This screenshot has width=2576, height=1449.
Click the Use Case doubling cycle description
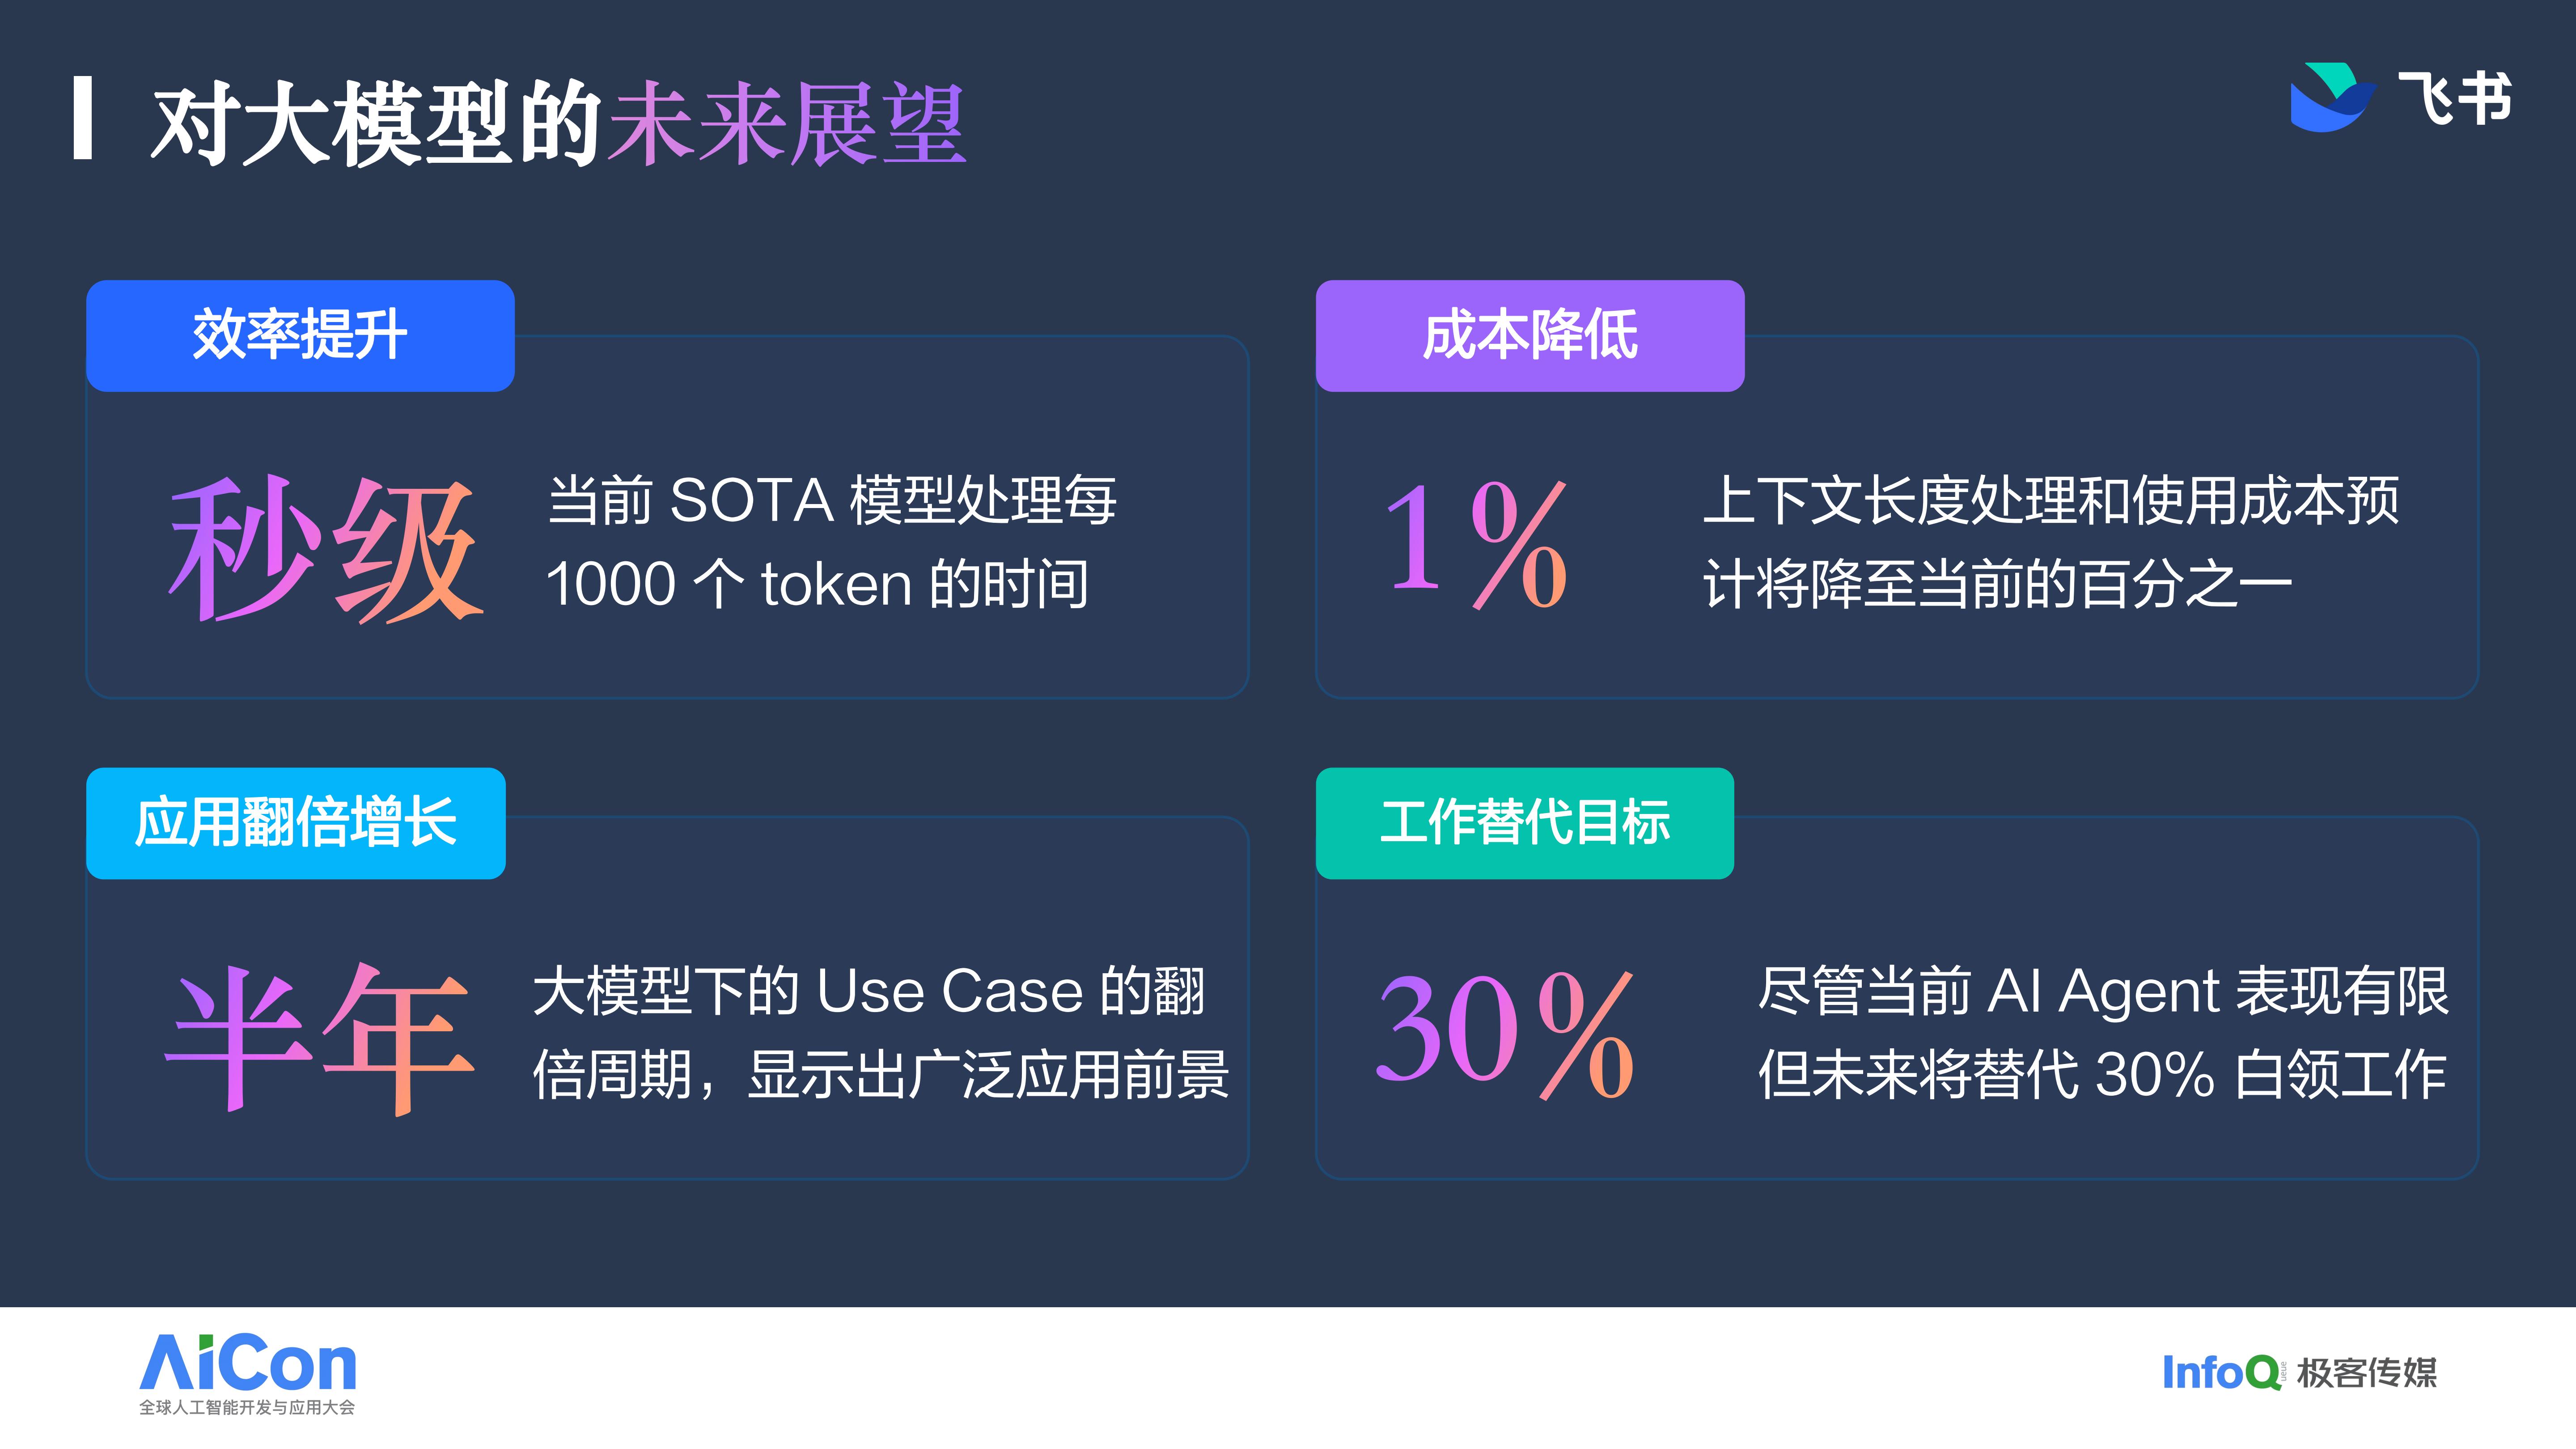point(880,1032)
